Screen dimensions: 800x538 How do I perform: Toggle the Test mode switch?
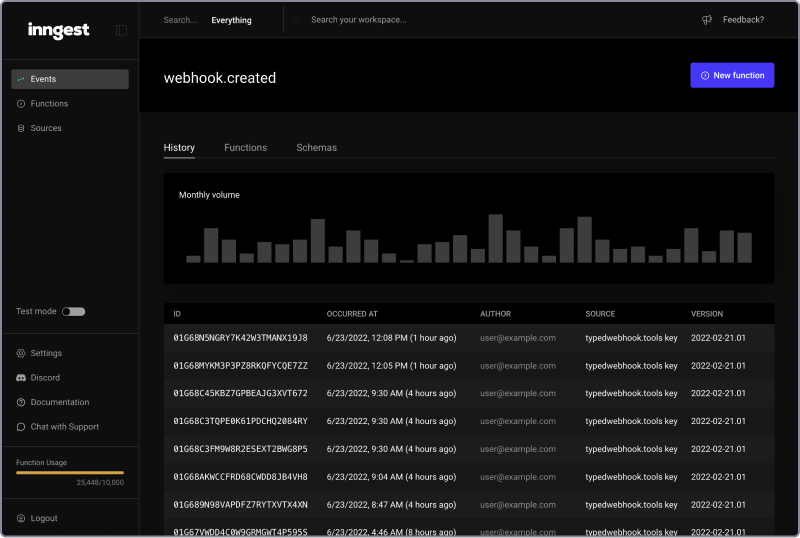(73, 311)
